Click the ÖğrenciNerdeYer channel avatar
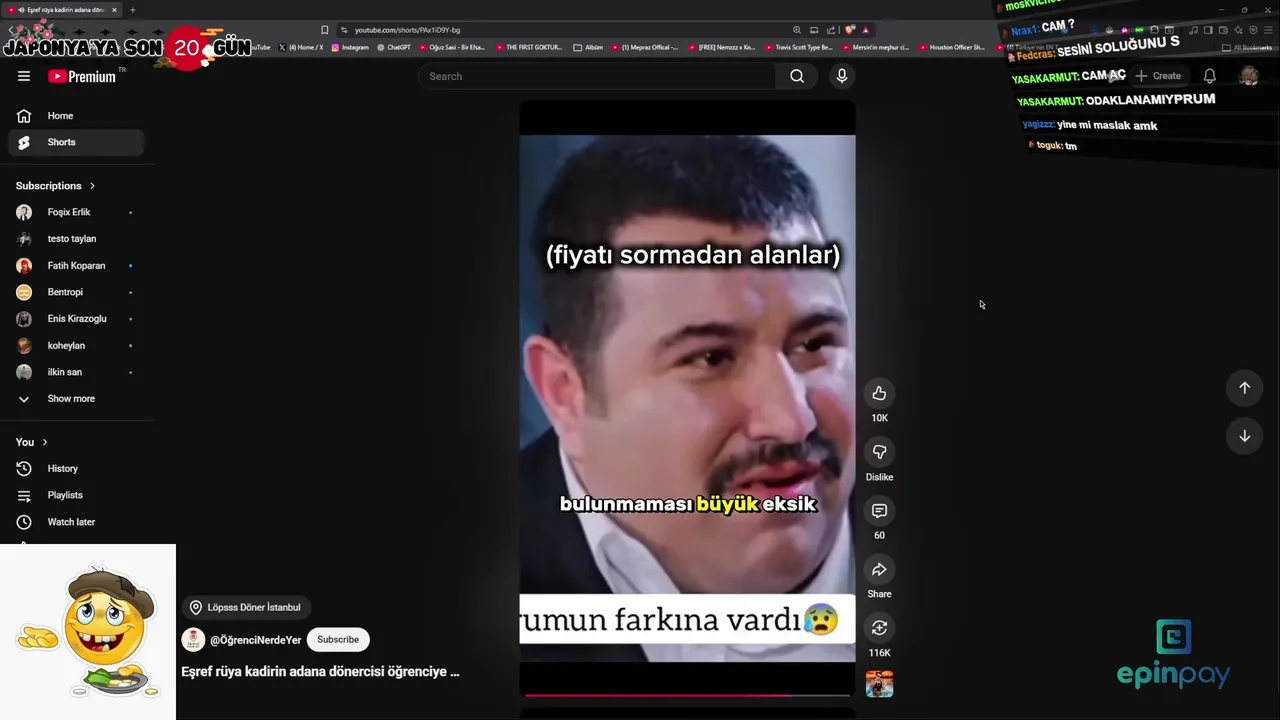 [x=193, y=640]
